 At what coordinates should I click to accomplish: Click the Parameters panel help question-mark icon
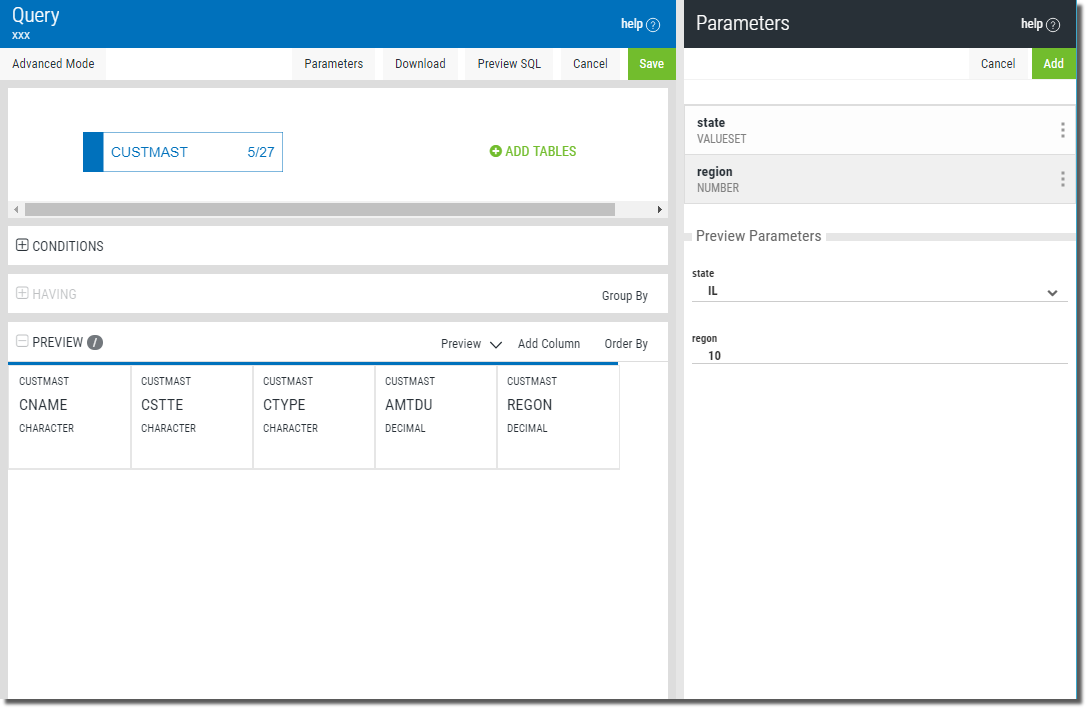pos(1053,25)
